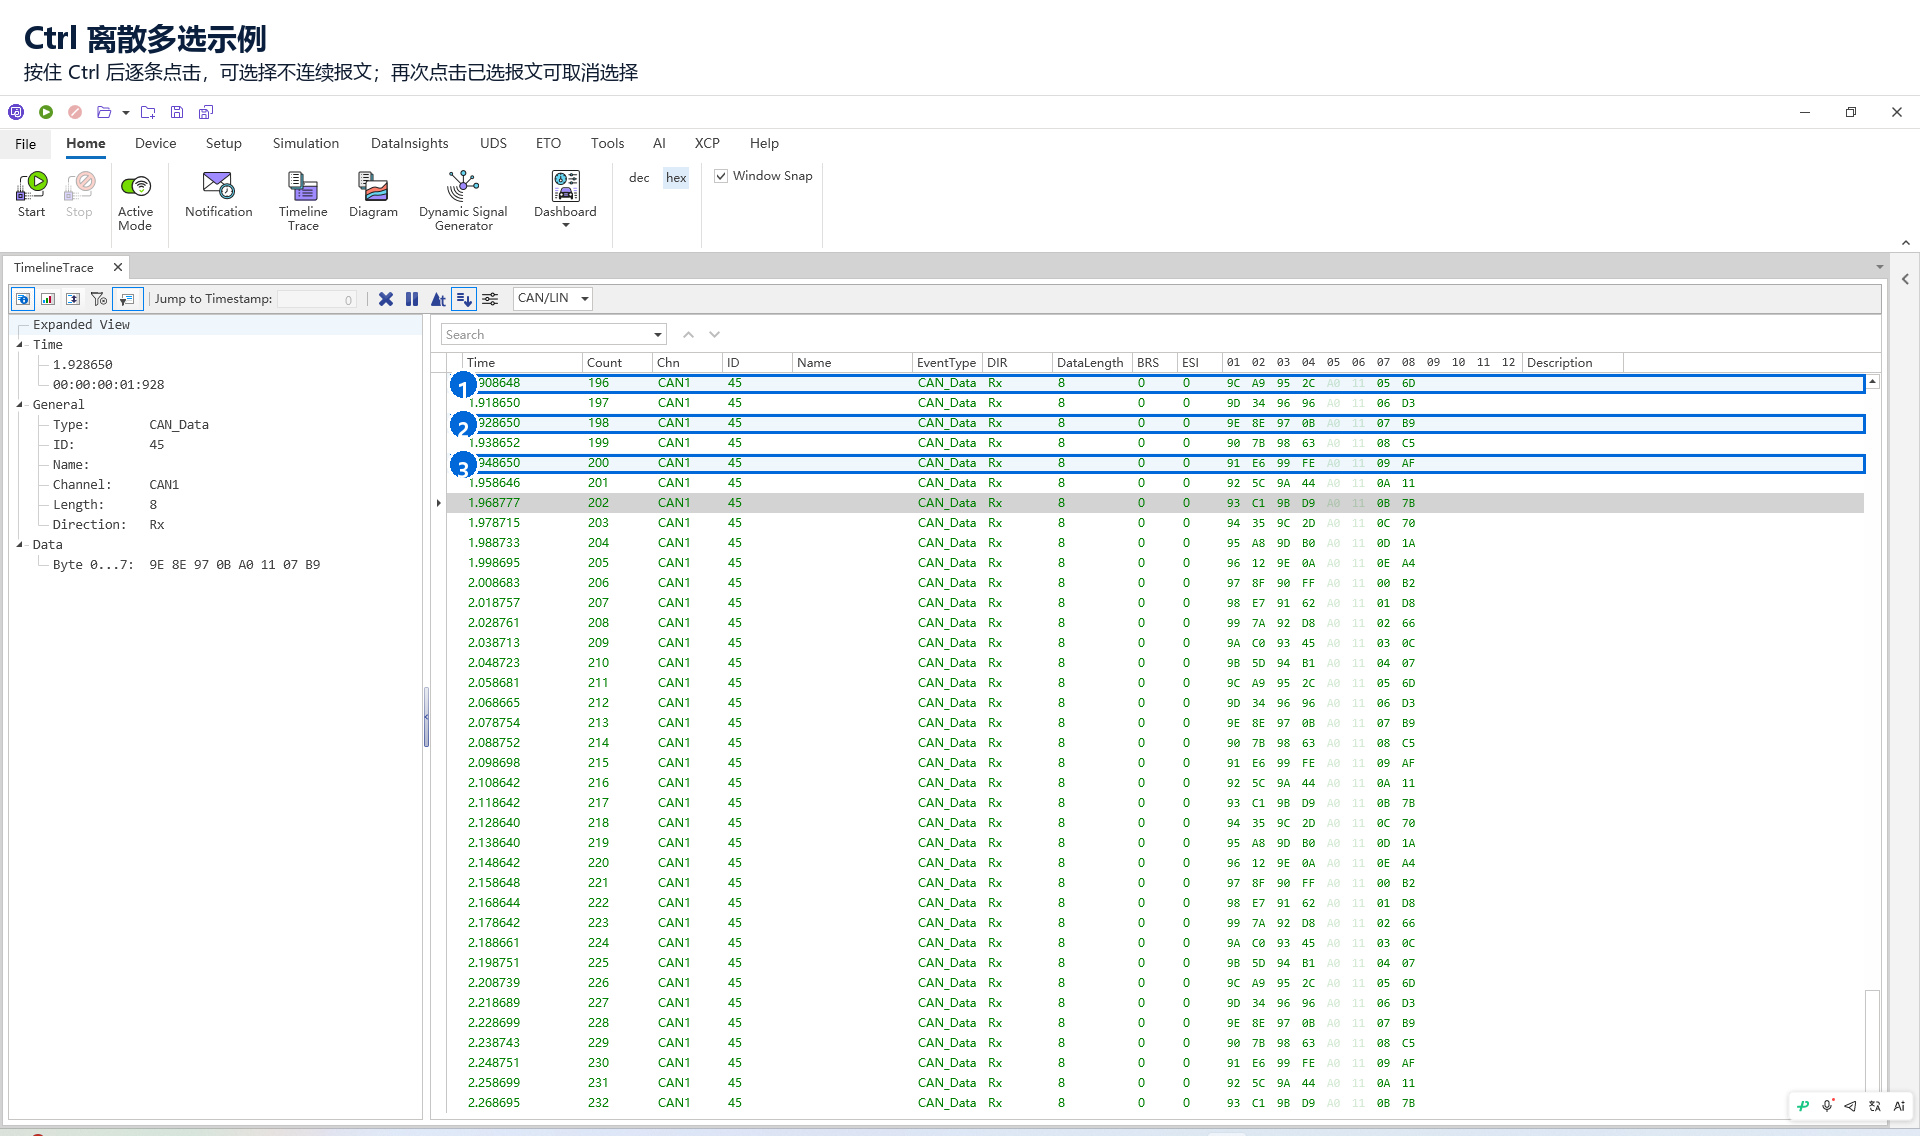Click the trace table scroll-up arrow
This screenshot has height=1136, width=1920.
[x=1872, y=382]
